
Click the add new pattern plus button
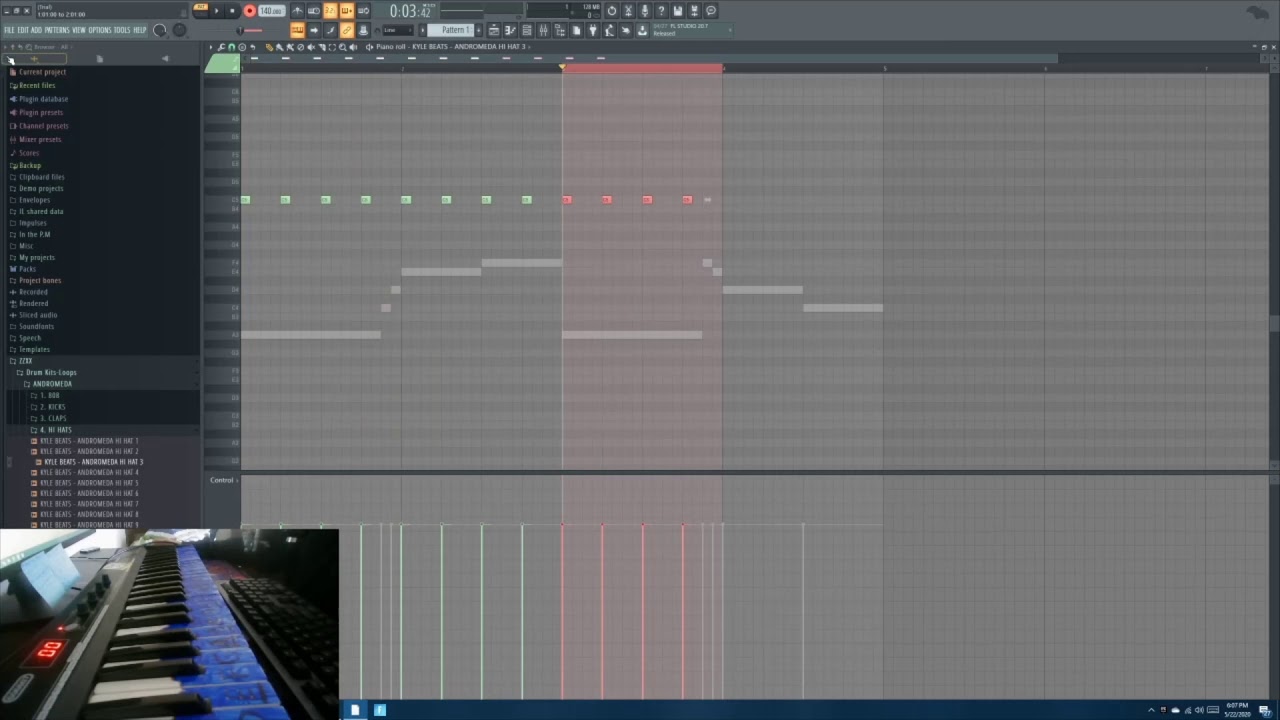(x=479, y=30)
